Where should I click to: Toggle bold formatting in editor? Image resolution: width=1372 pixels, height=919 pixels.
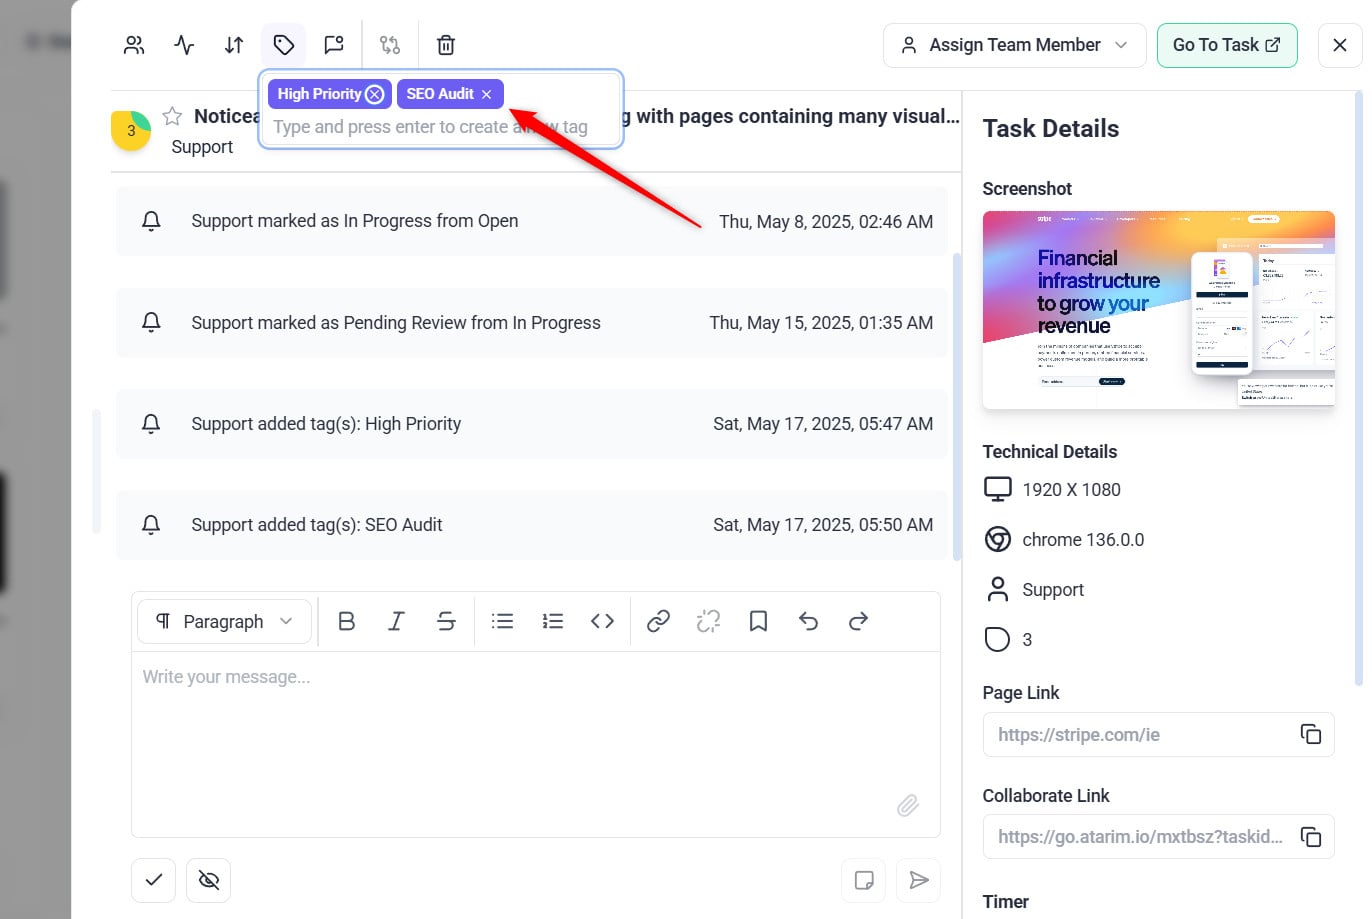[346, 621]
